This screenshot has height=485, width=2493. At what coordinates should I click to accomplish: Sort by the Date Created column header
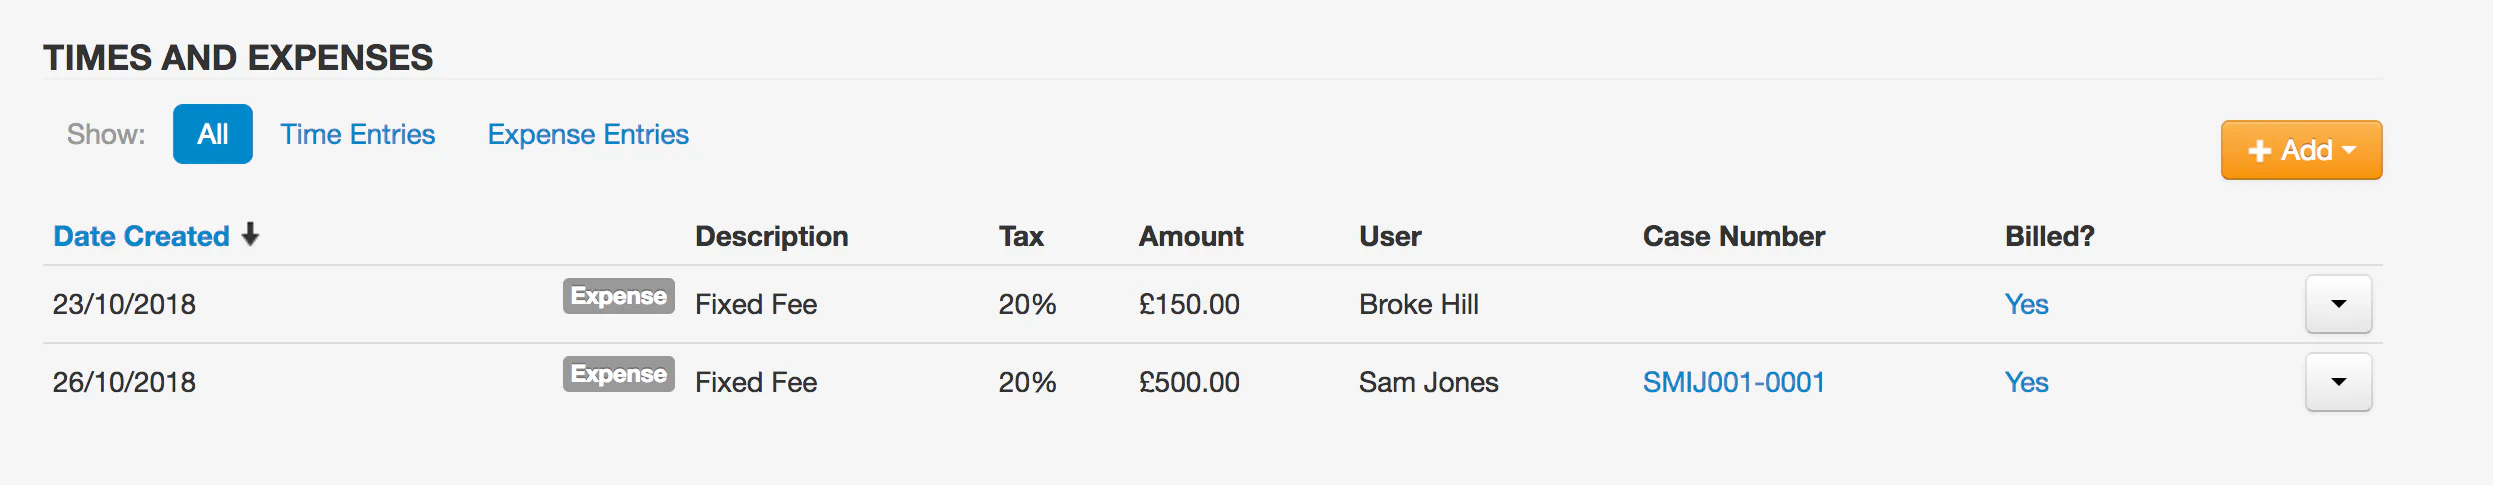(141, 236)
